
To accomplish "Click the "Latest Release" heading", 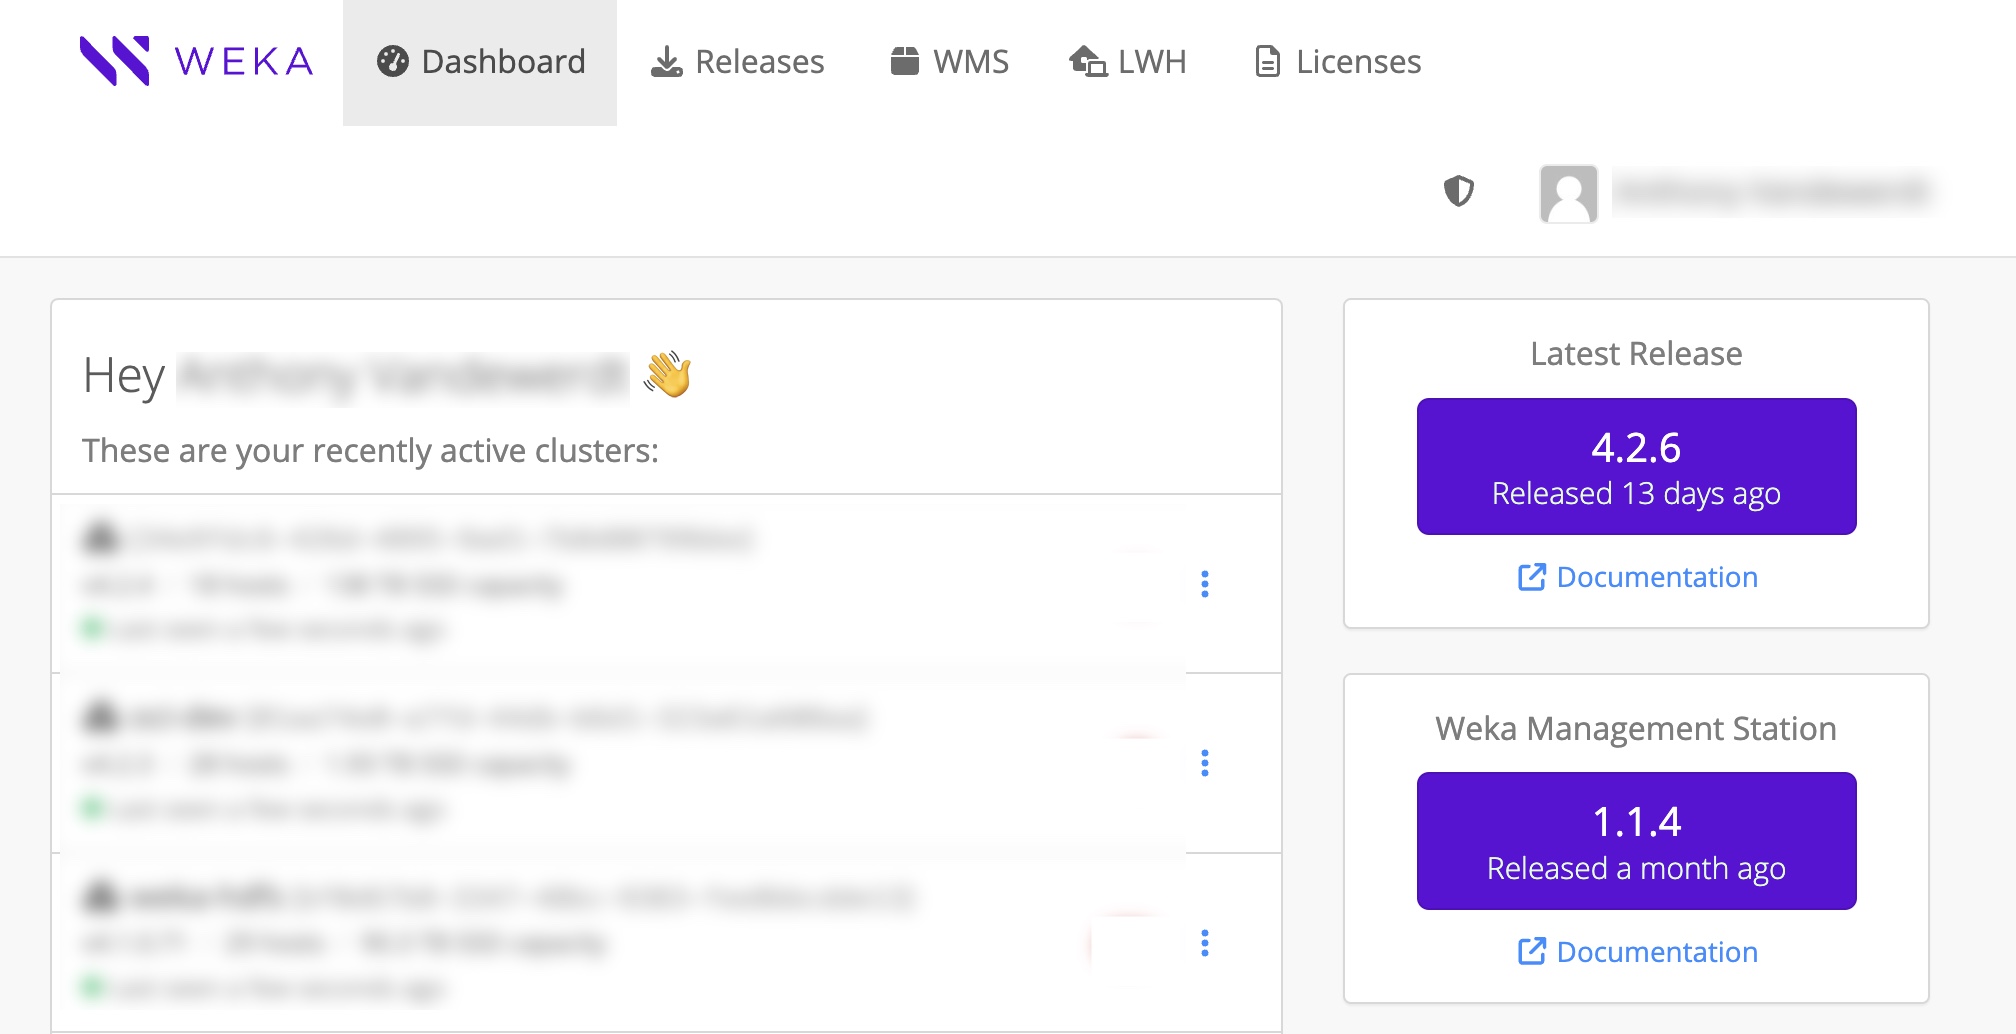I will point(1636,354).
